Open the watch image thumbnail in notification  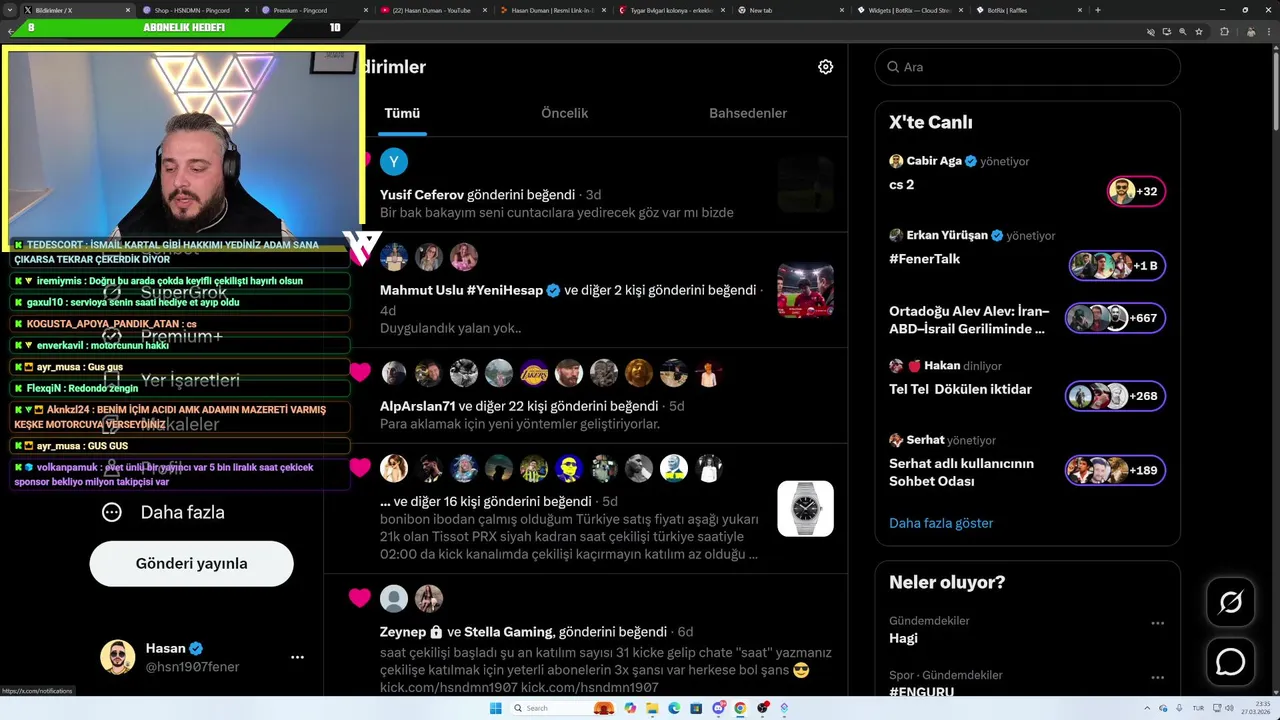(805, 508)
